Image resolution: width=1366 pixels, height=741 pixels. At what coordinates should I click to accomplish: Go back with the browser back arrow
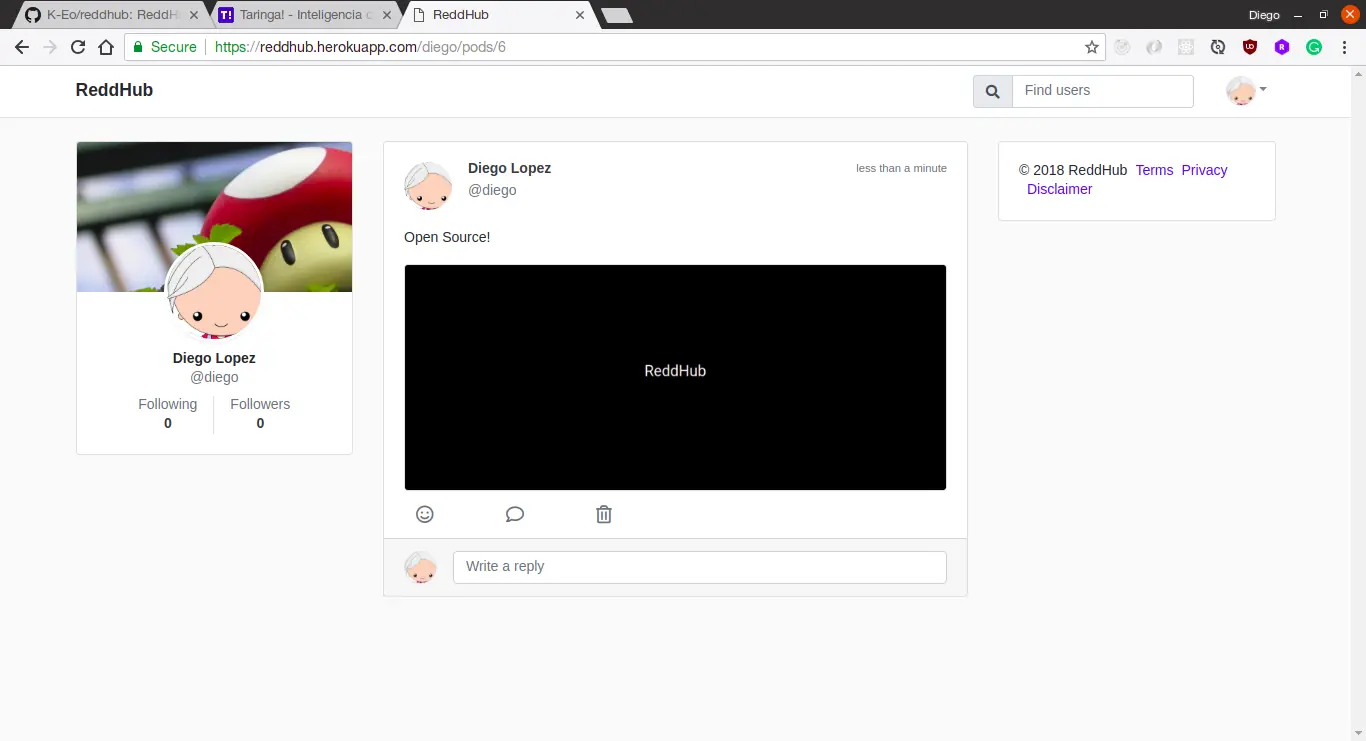(22, 47)
